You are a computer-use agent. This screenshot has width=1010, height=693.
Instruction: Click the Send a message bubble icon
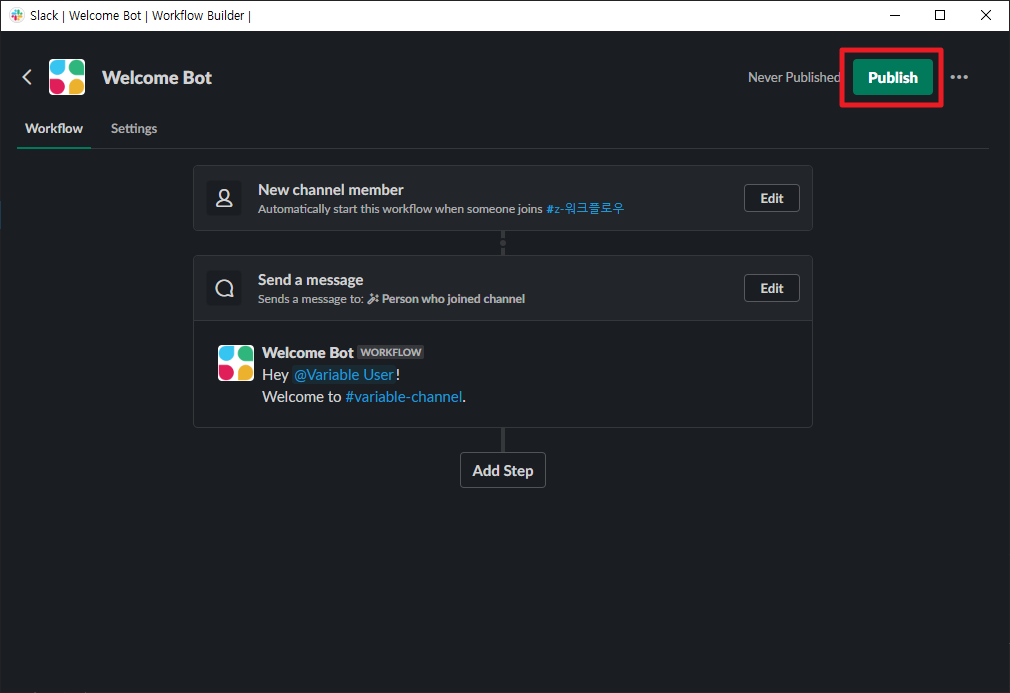click(x=224, y=289)
